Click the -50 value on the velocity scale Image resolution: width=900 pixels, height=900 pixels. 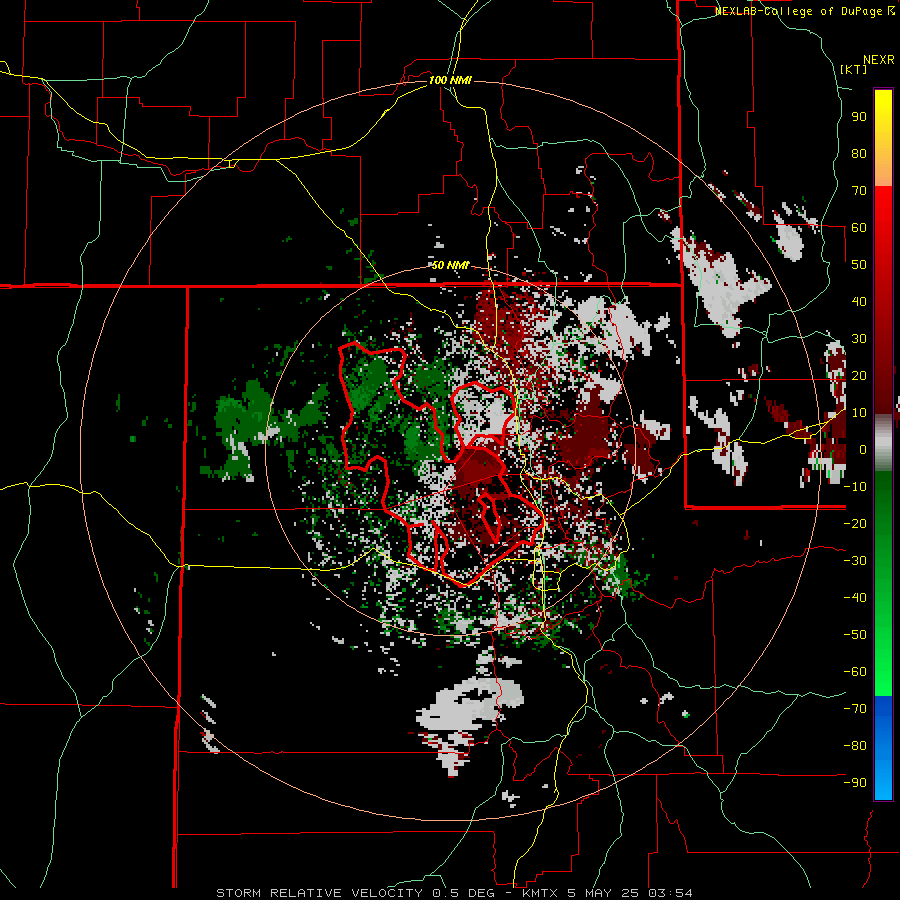pyautogui.click(x=856, y=635)
